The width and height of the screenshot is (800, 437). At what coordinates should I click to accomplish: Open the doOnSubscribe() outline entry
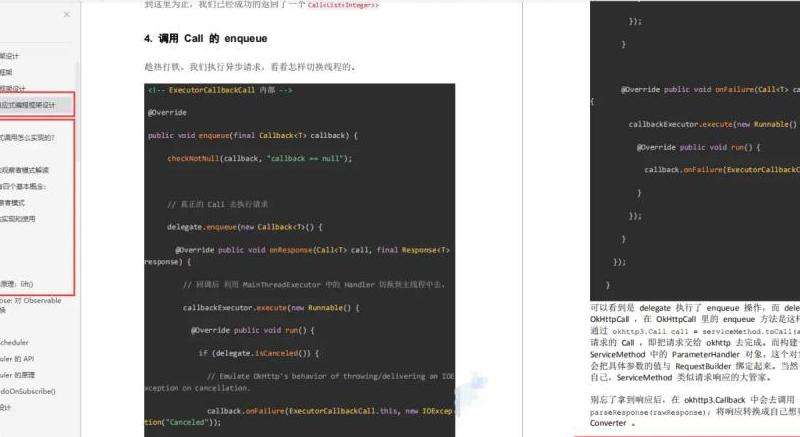(28, 391)
